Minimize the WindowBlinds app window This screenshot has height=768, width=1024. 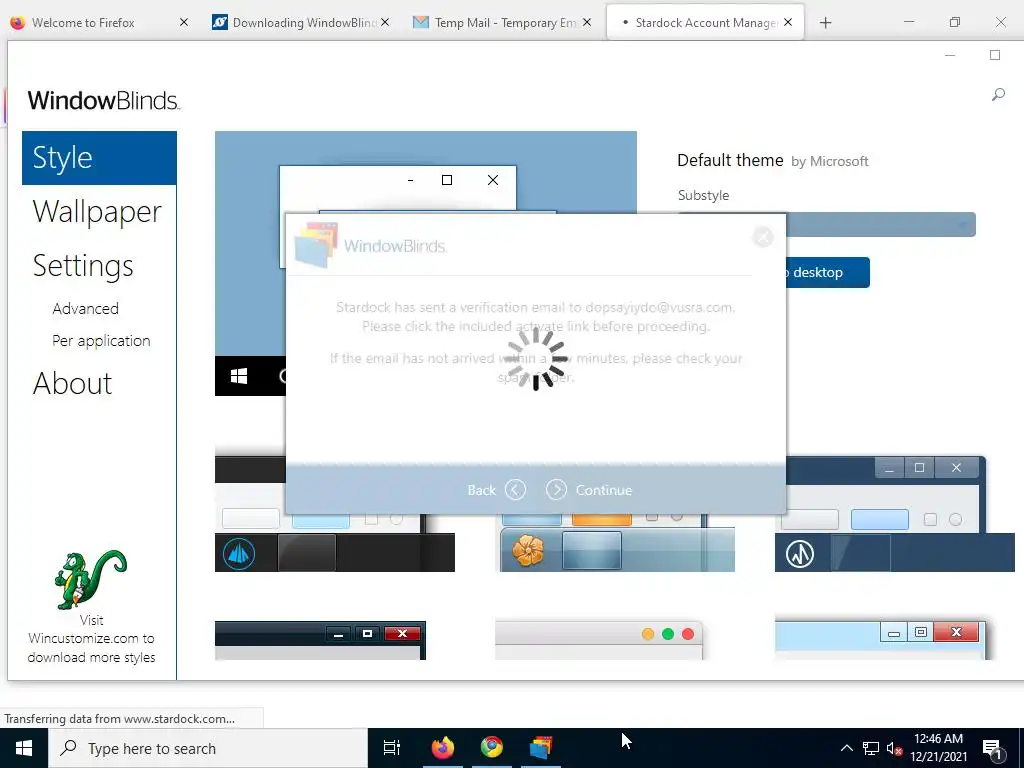point(950,56)
